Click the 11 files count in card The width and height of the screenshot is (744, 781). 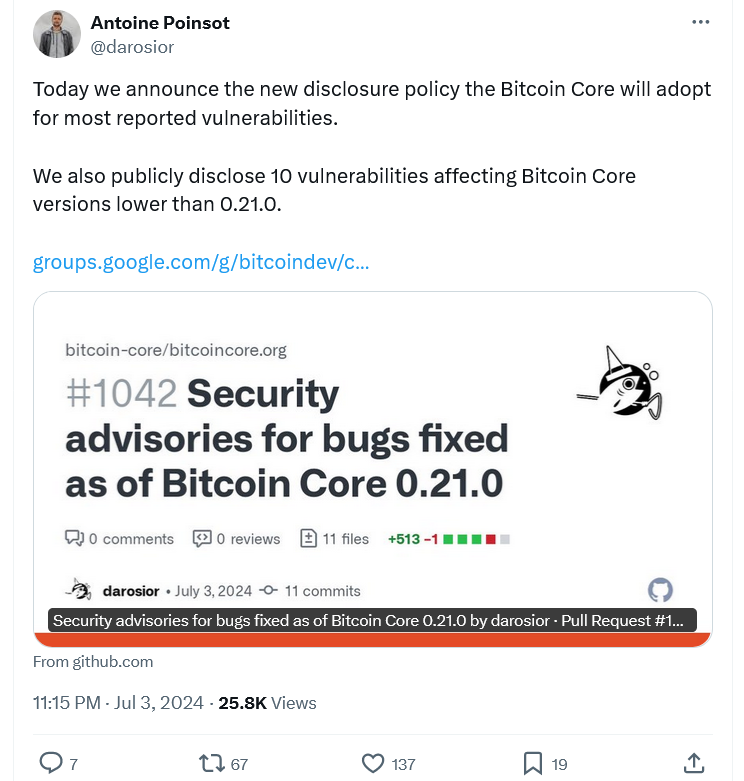pos(335,539)
